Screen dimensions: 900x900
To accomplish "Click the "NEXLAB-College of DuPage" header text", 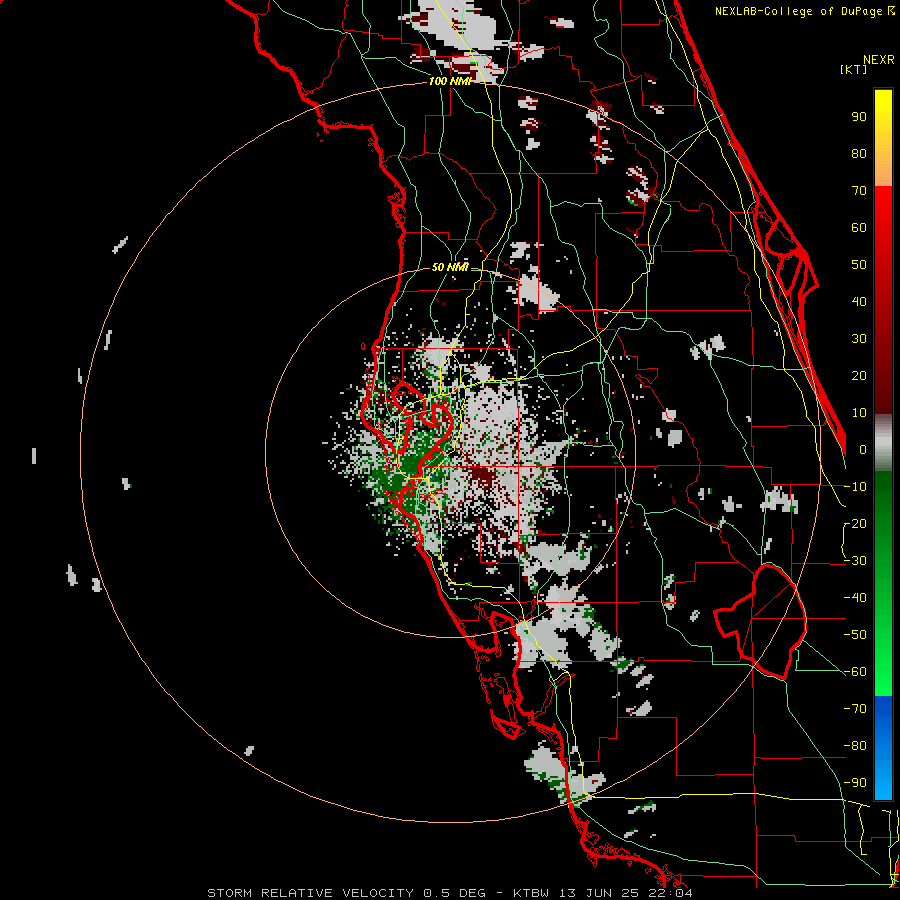I will point(800,11).
